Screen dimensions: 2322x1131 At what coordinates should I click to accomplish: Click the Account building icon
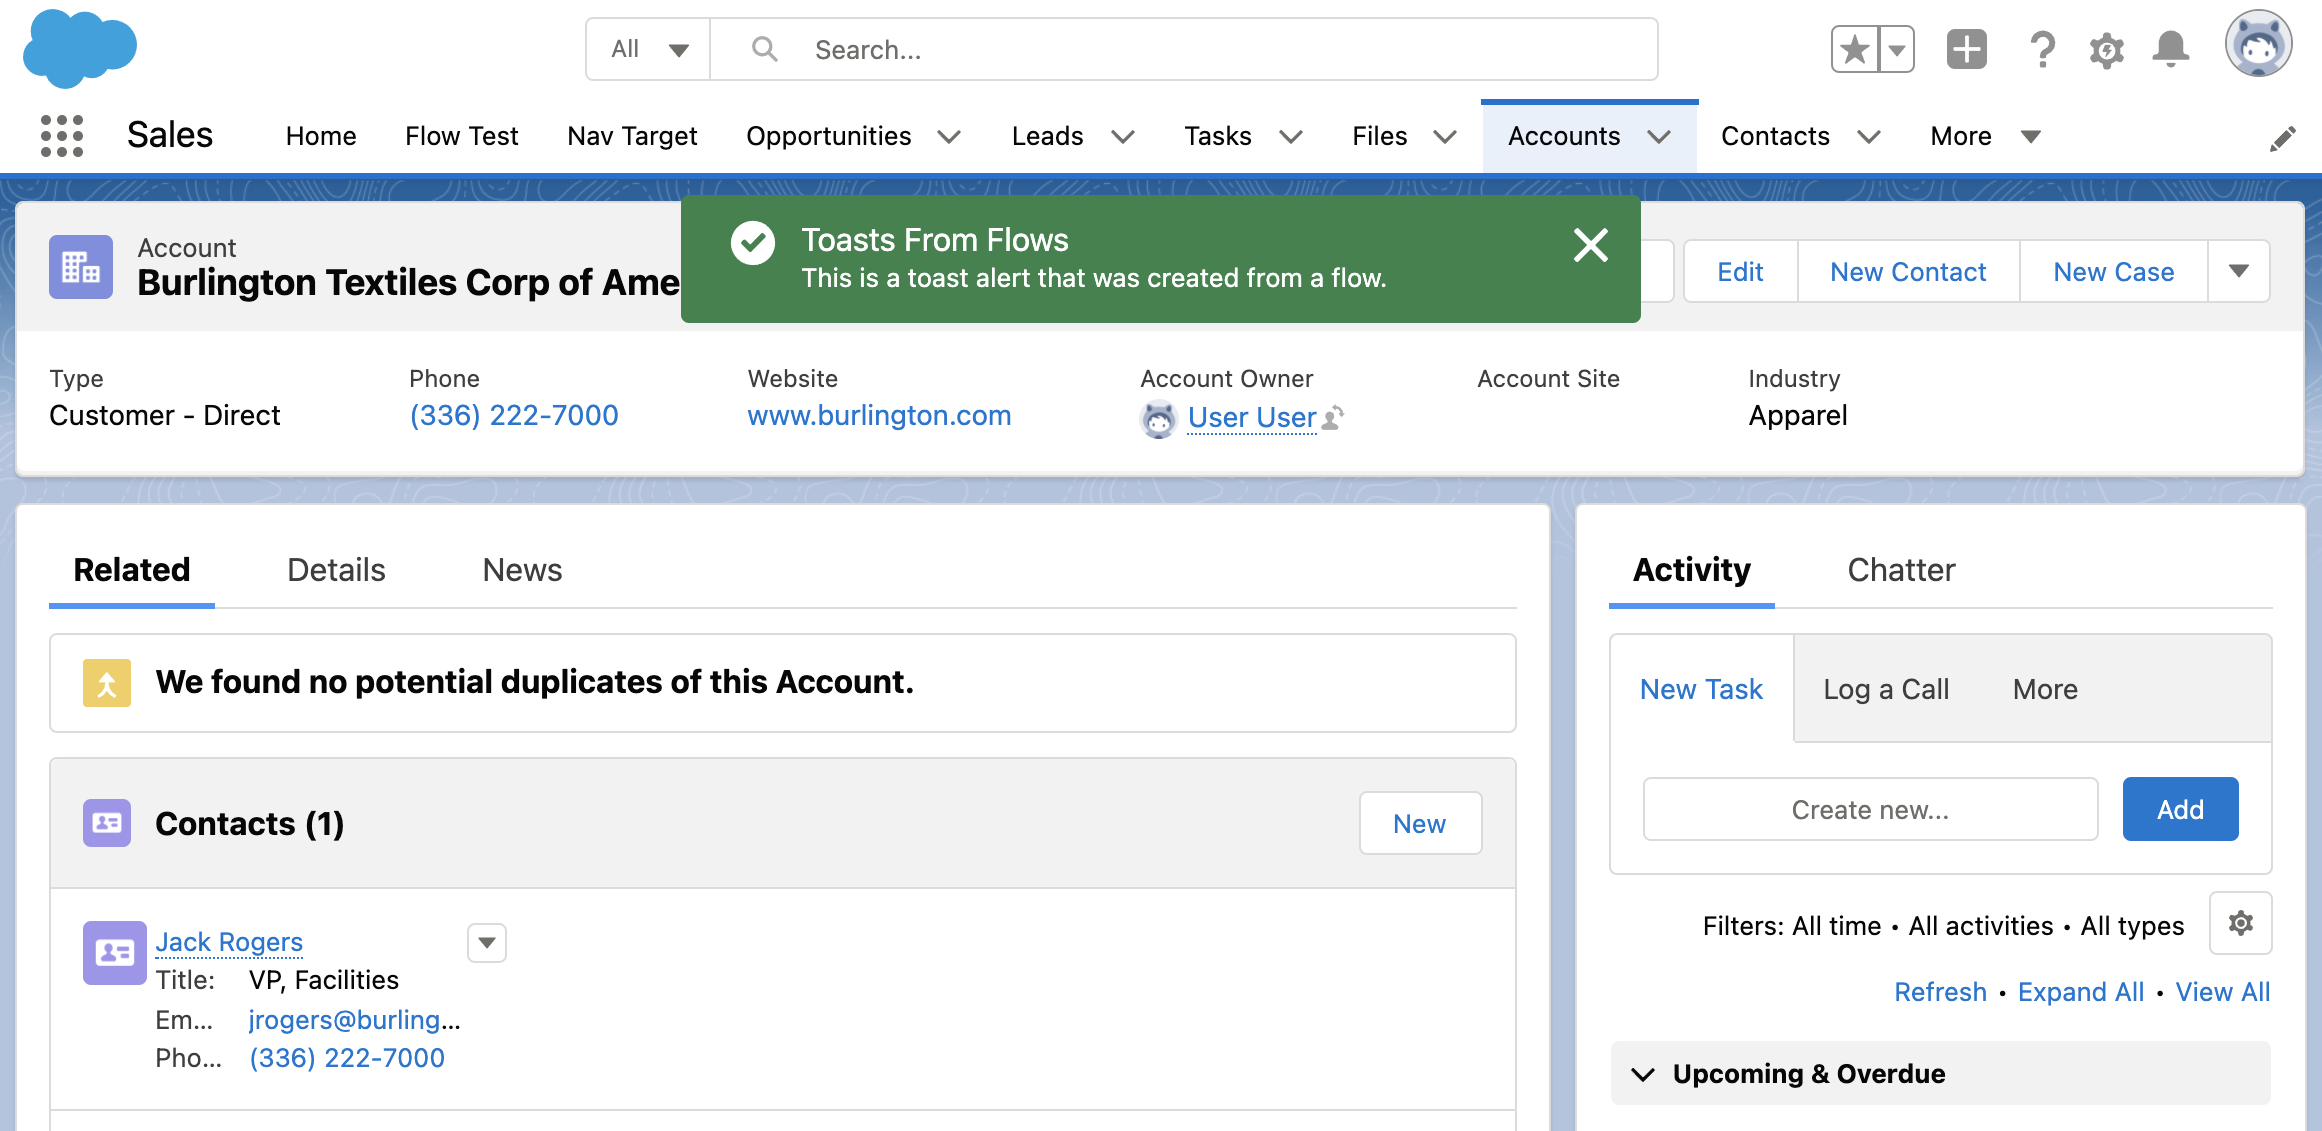click(81, 267)
